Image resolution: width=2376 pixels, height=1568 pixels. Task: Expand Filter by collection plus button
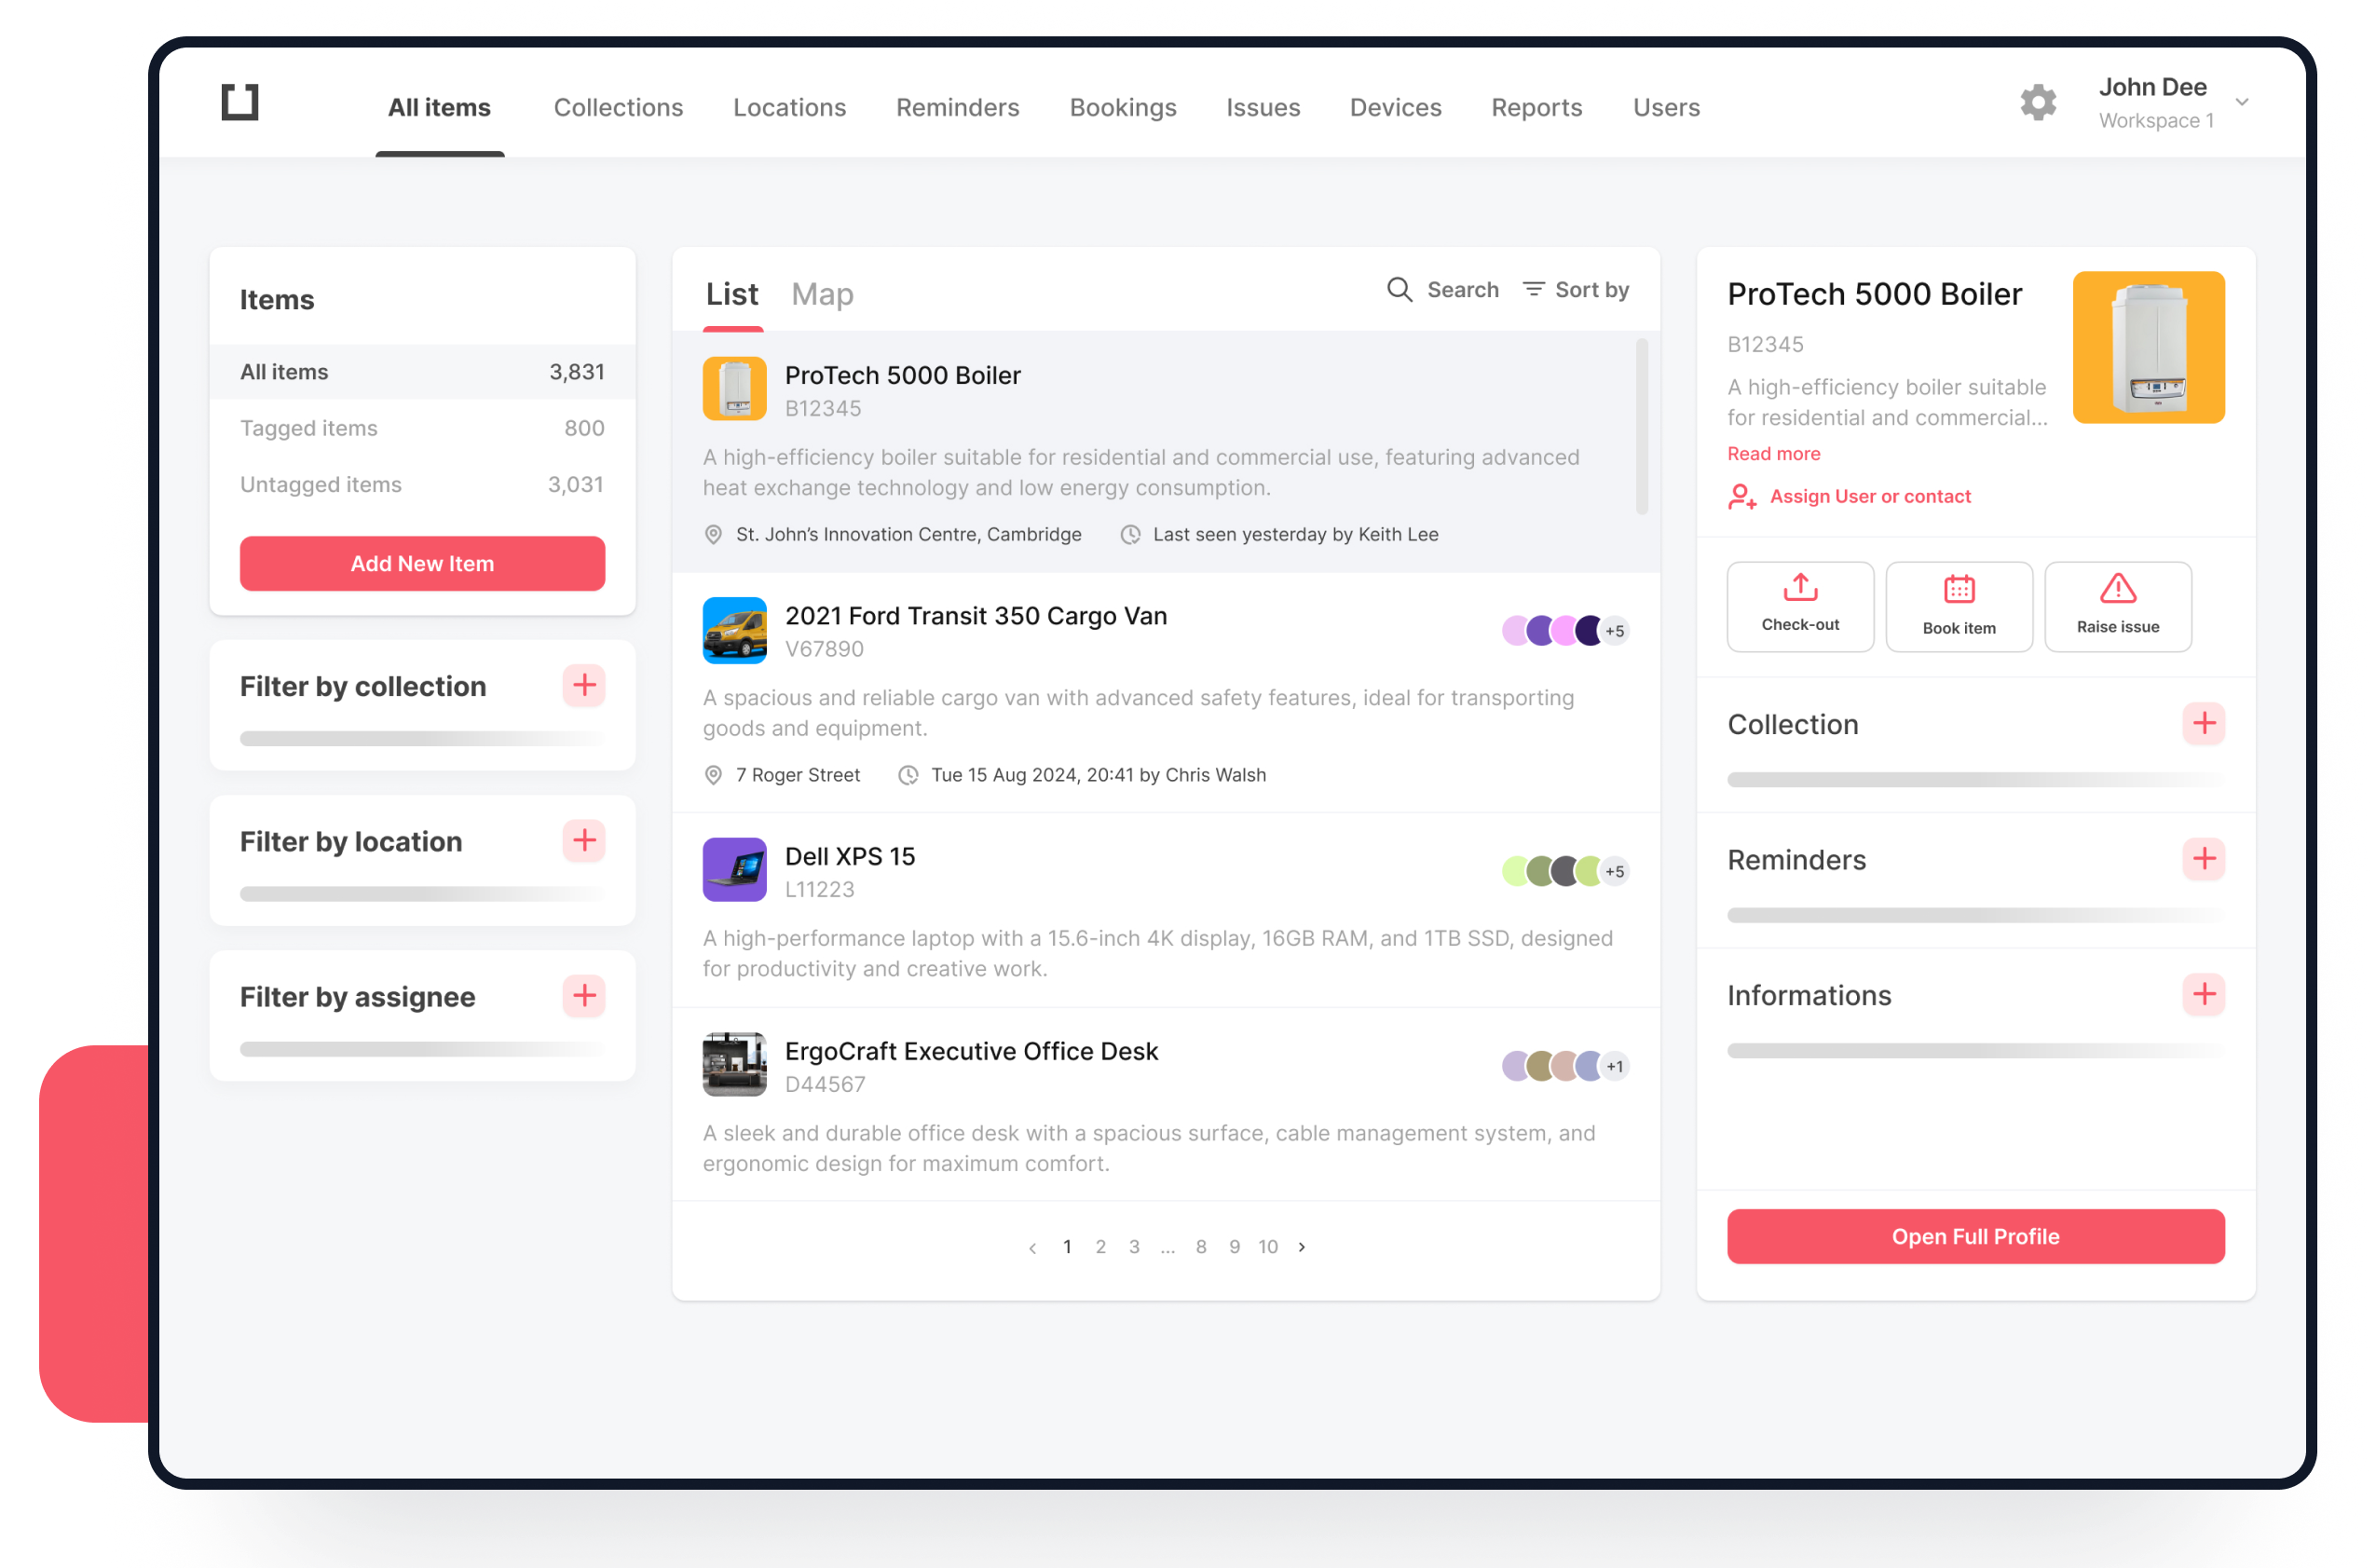(x=584, y=686)
